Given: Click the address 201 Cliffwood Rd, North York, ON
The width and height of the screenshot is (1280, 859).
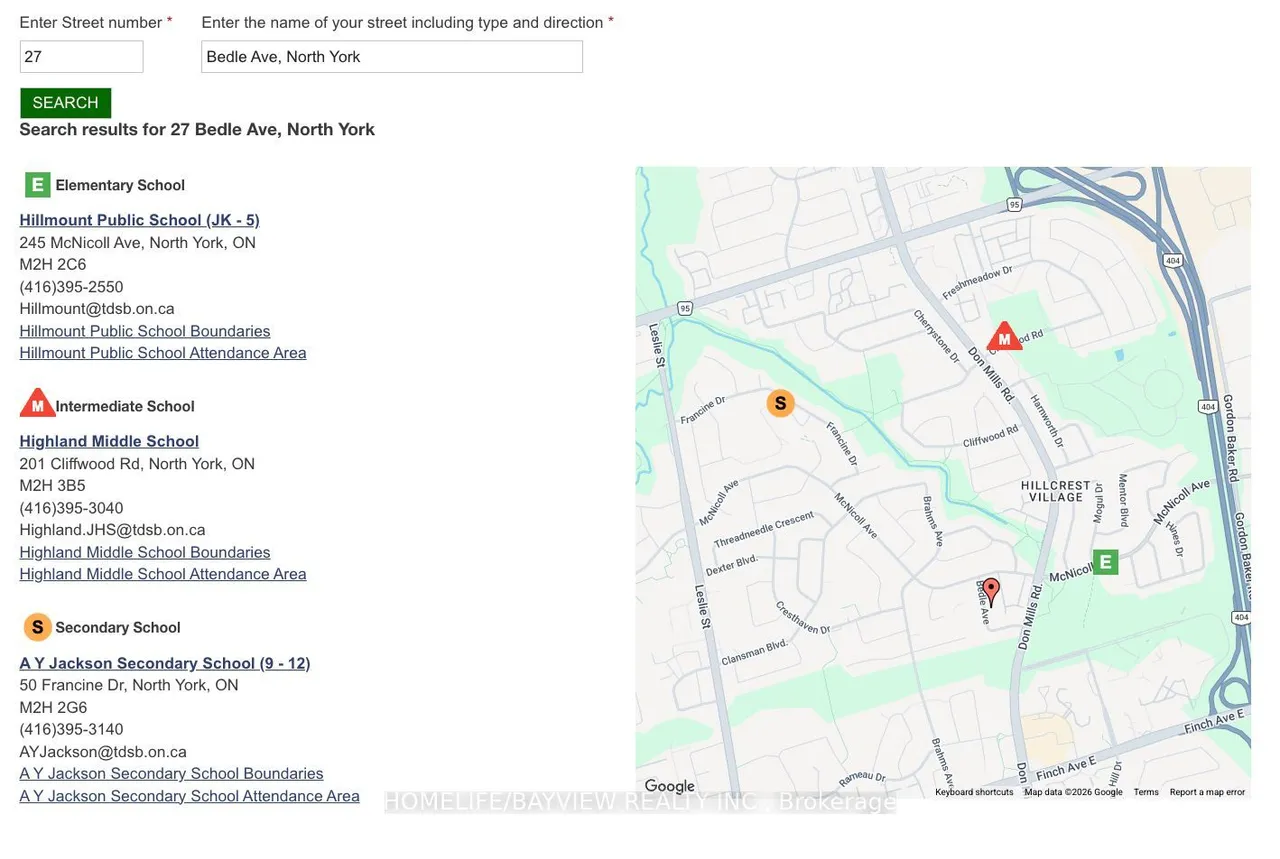Looking at the screenshot, I should pos(137,464).
